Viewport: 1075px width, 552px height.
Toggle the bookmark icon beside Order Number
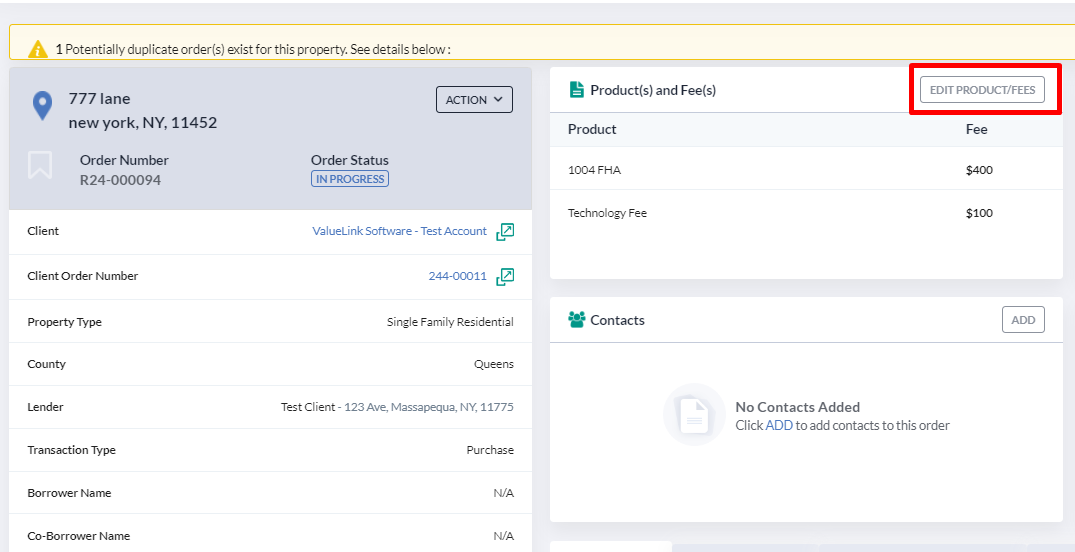tap(40, 165)
